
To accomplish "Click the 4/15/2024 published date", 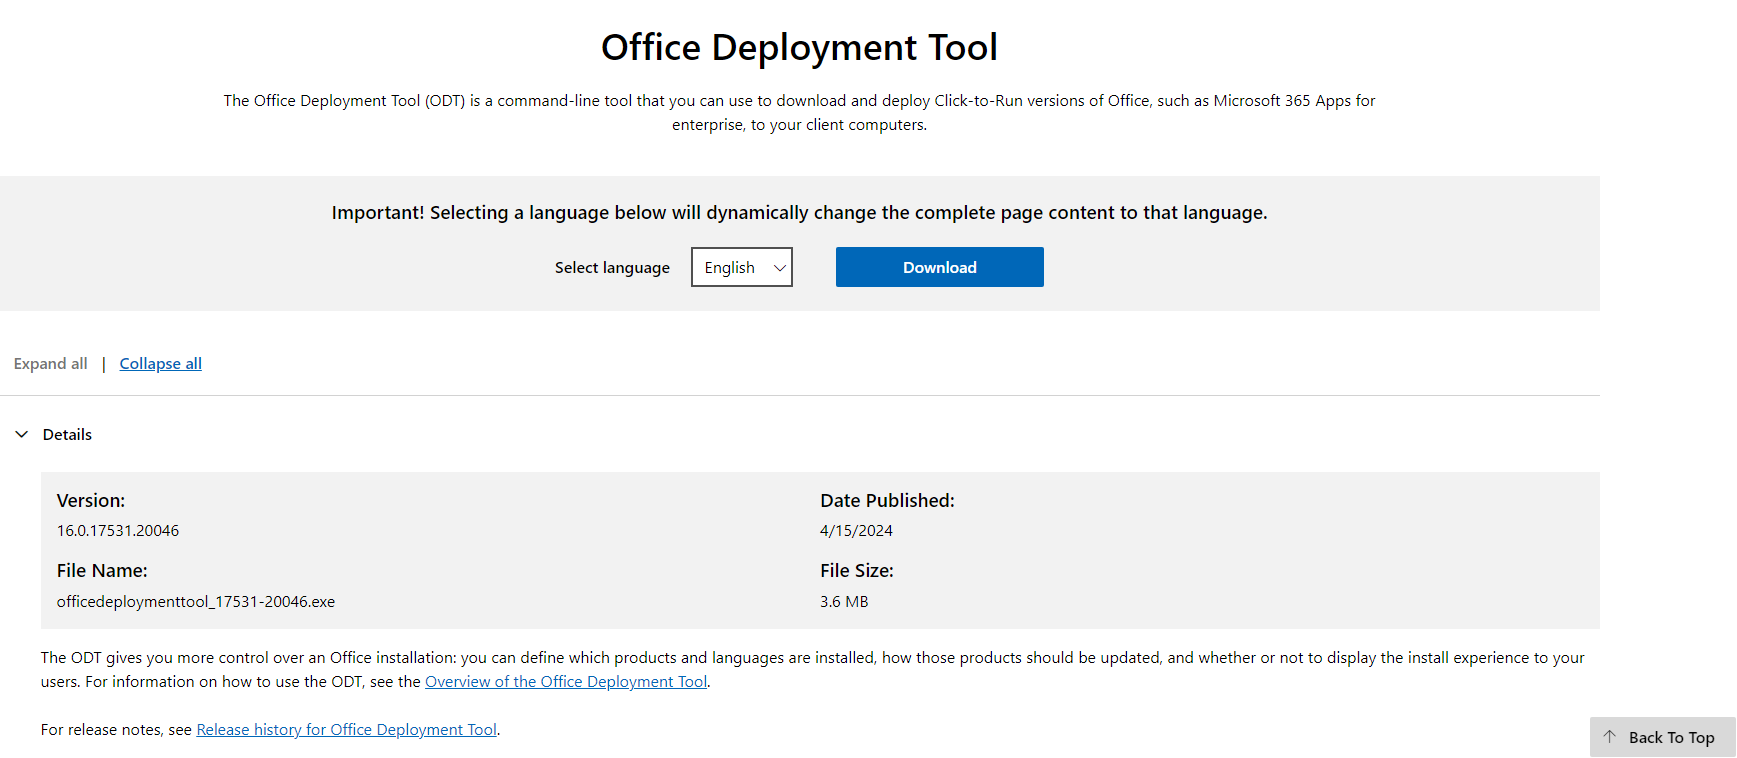I will pyautogui.click(x=856, y=531).
